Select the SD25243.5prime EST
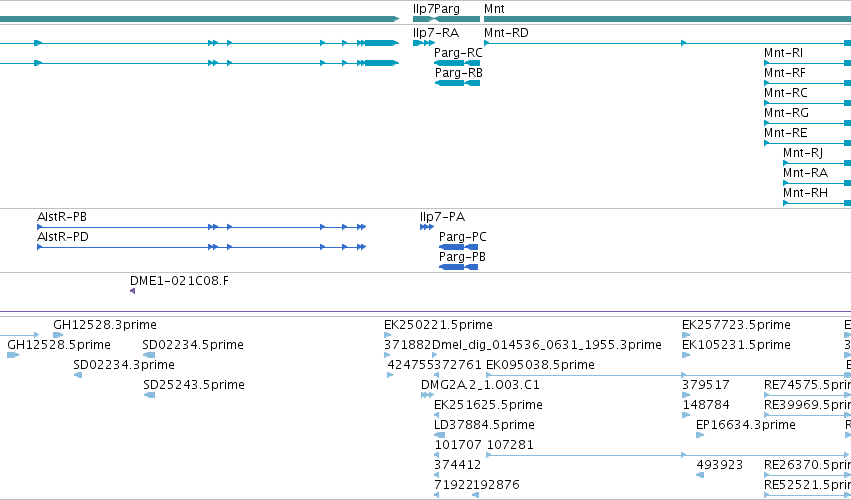 point(194,385)
